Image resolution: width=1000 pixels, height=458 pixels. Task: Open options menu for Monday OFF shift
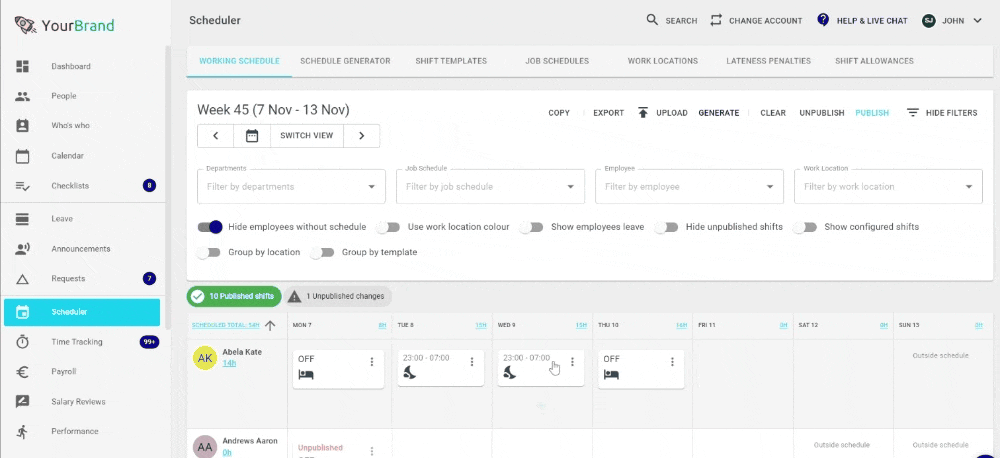coord(372,362)
